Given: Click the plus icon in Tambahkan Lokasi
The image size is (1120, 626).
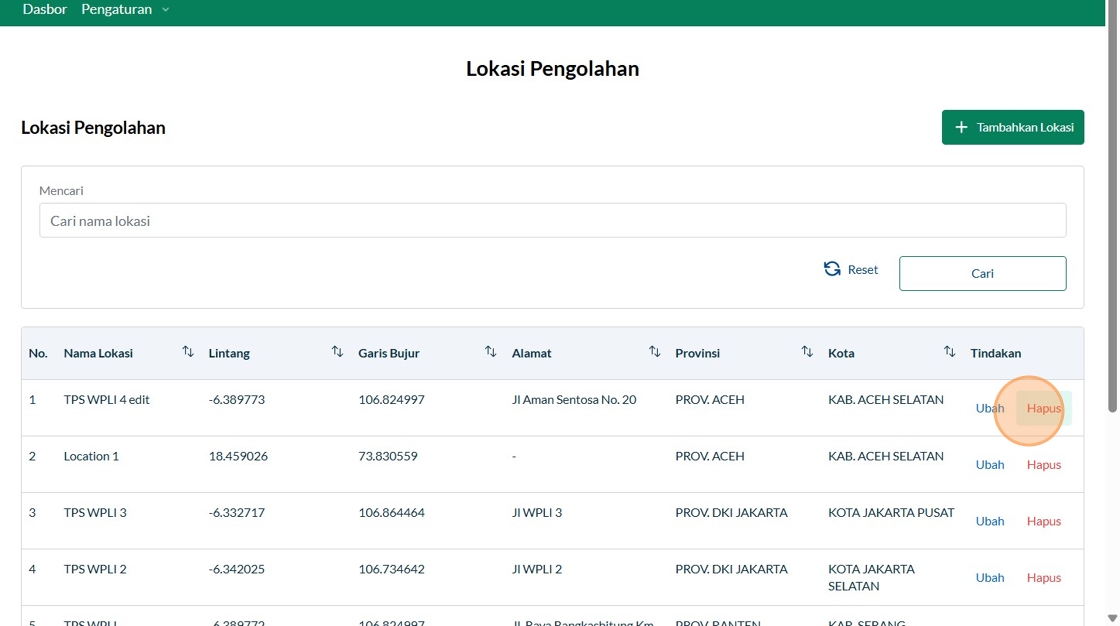Looking at the screenshot, I should 961,128.
